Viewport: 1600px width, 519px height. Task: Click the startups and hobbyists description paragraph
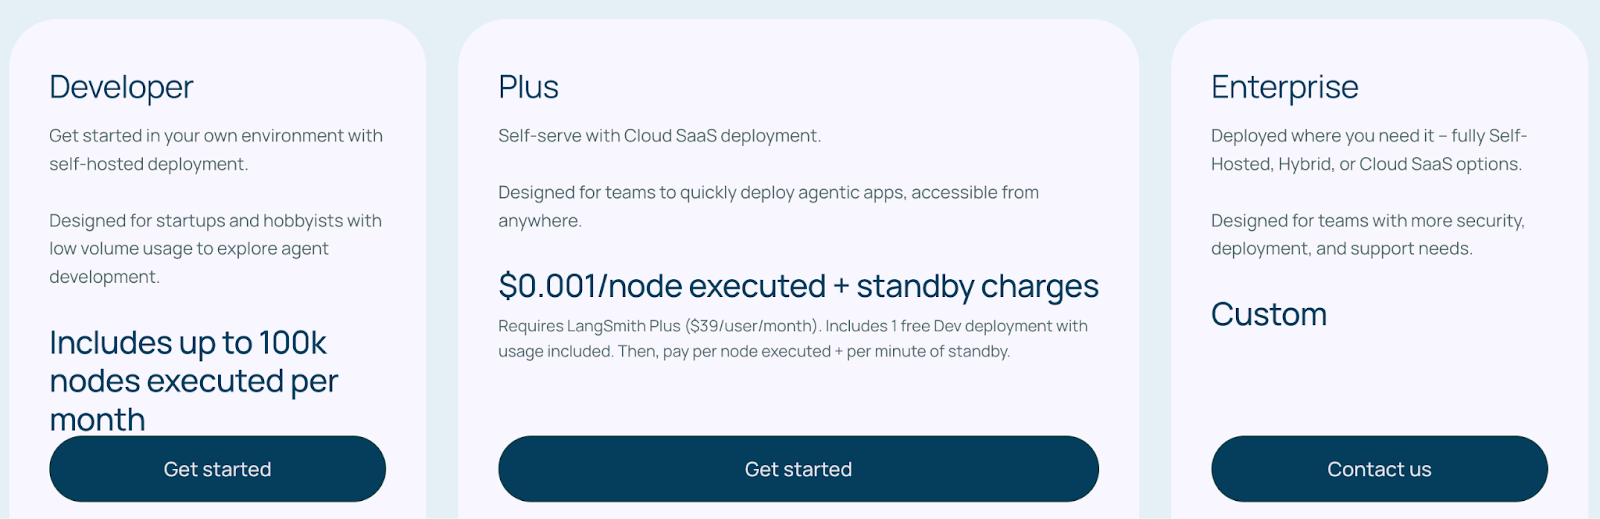point(215,248)
